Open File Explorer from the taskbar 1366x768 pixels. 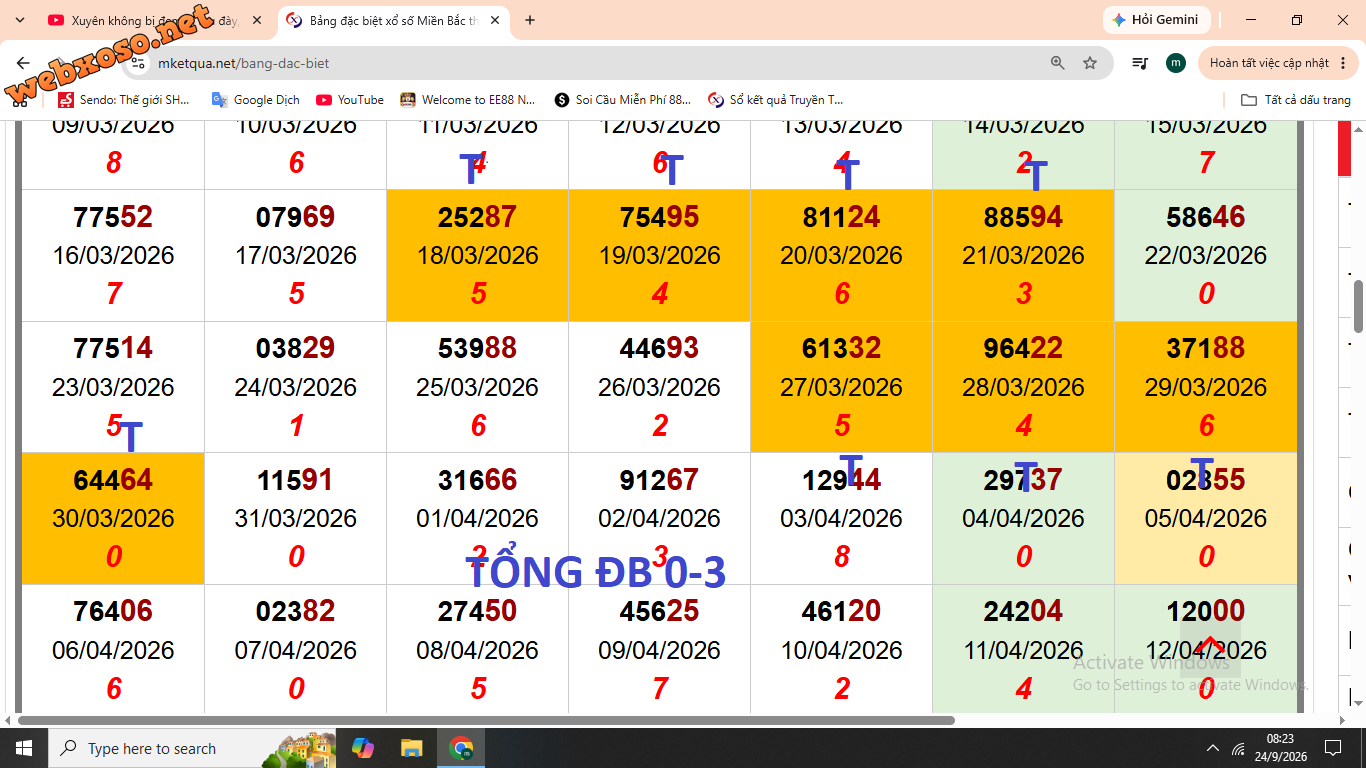click(411, 748)
